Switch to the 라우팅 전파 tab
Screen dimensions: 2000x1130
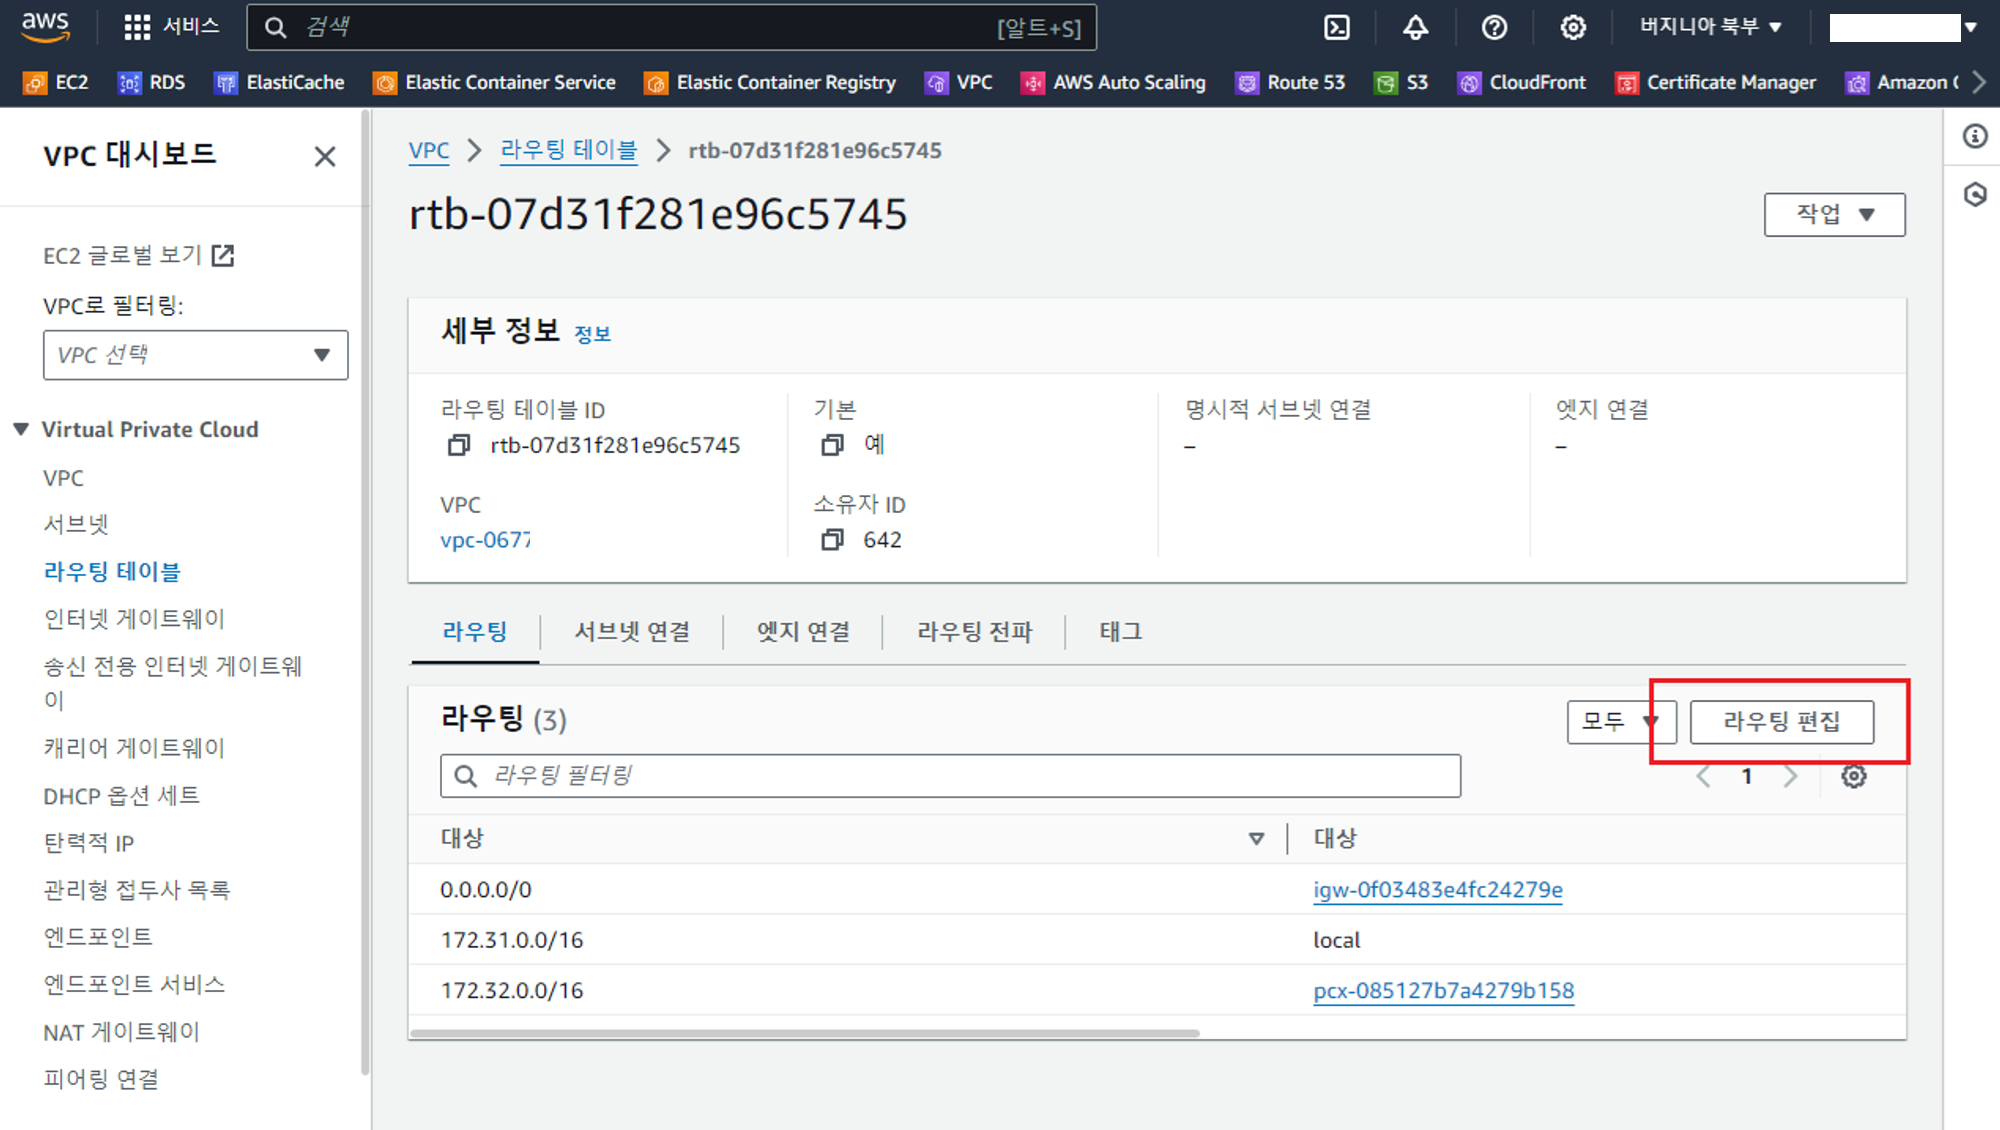(974, 632)
